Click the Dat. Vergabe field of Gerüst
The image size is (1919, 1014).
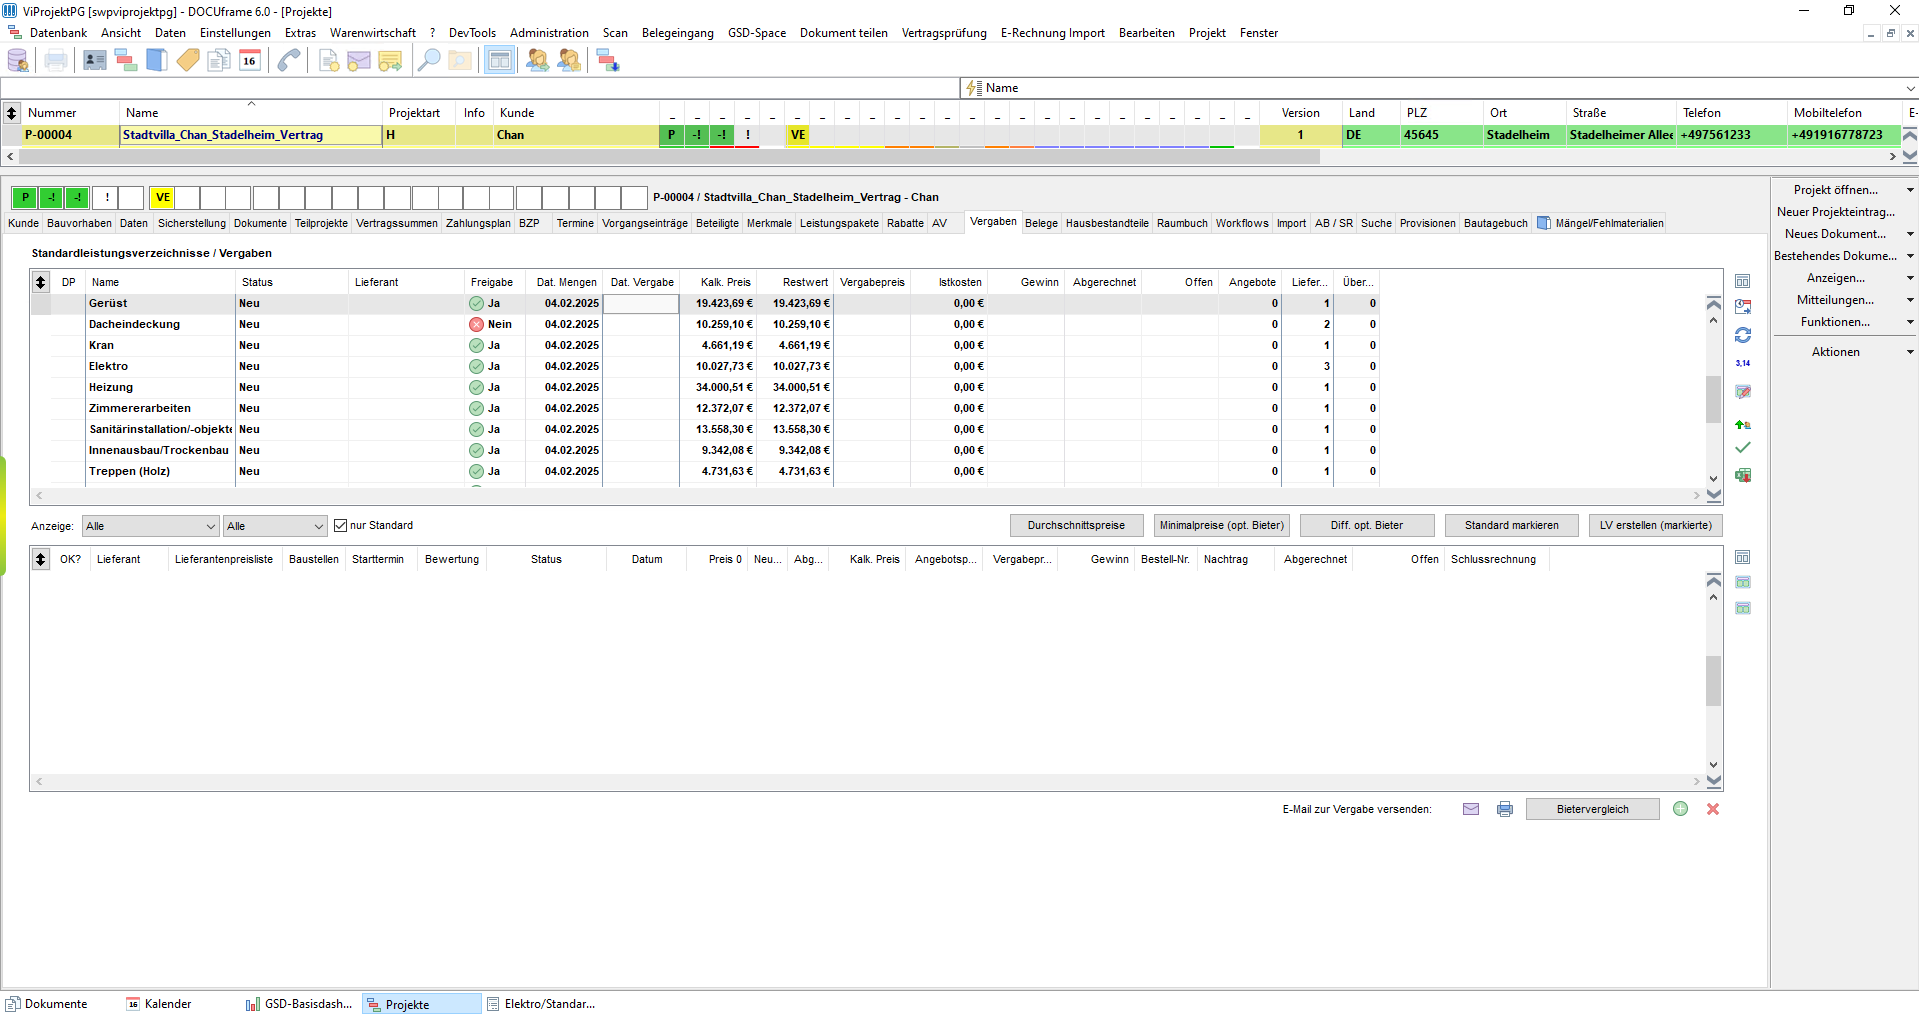click(x=641, y=303)
